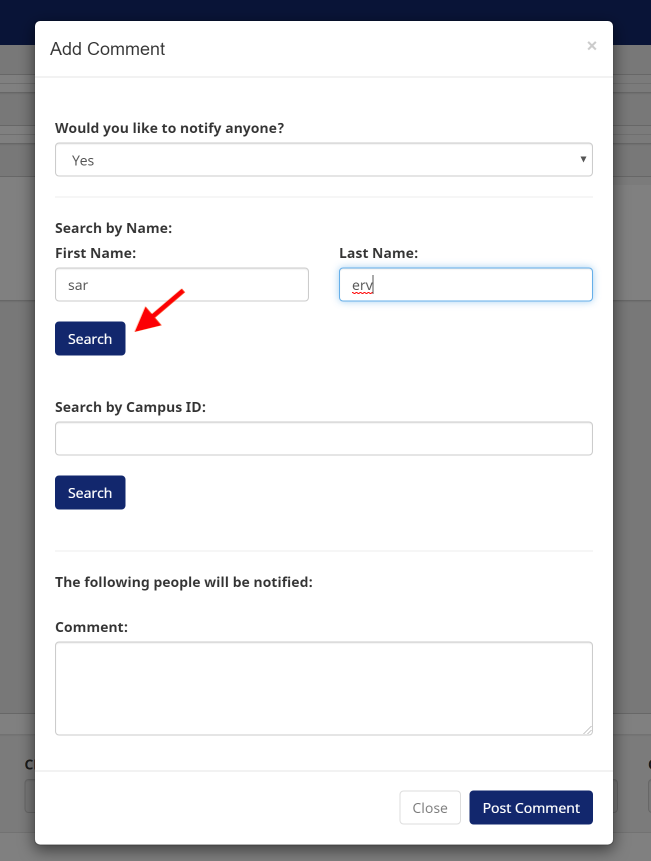651x861 pixels.
Task: Click the resize grip of the Comment box
Action: tap(587, 730)
